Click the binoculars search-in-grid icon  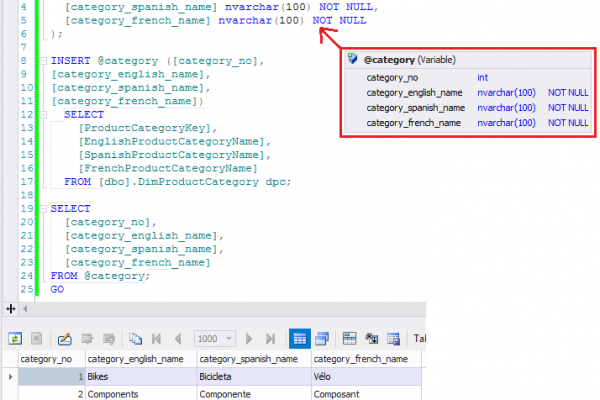click(x=371, y=339)
